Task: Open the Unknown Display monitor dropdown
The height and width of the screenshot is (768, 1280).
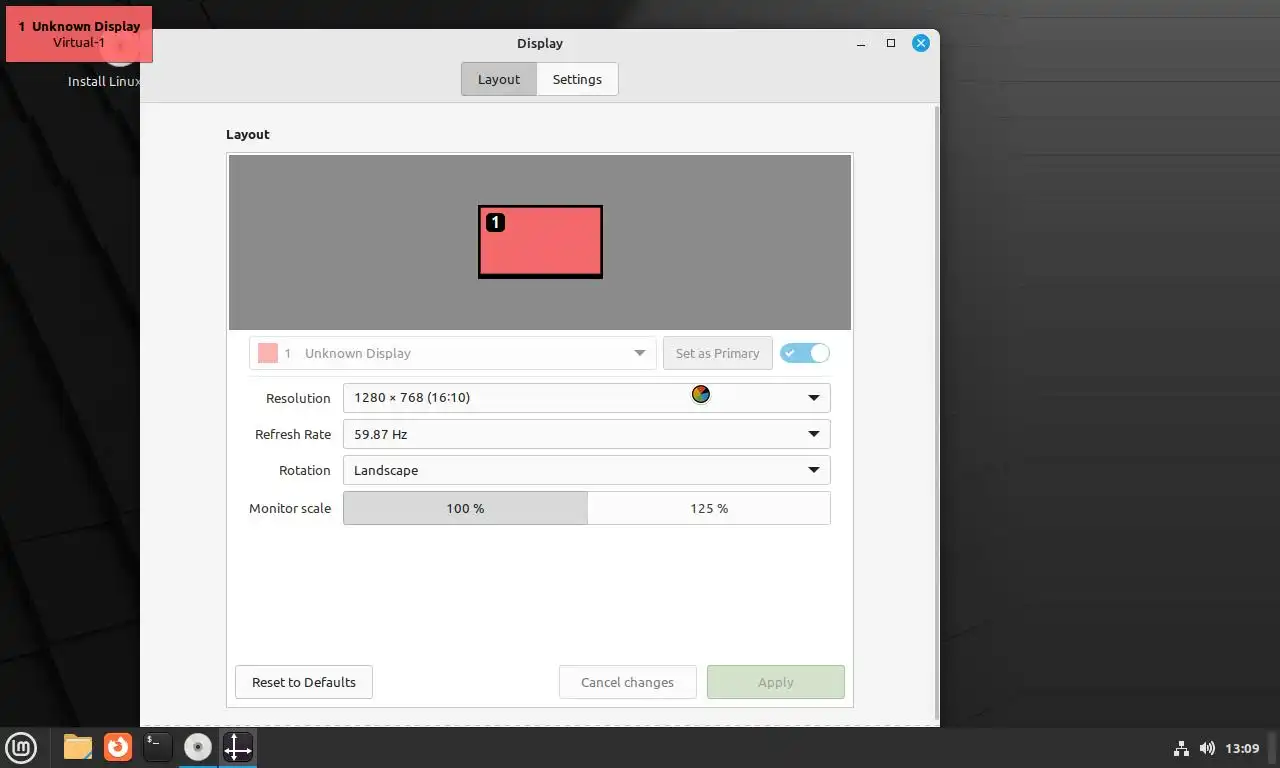Action: tap(453, 353)
